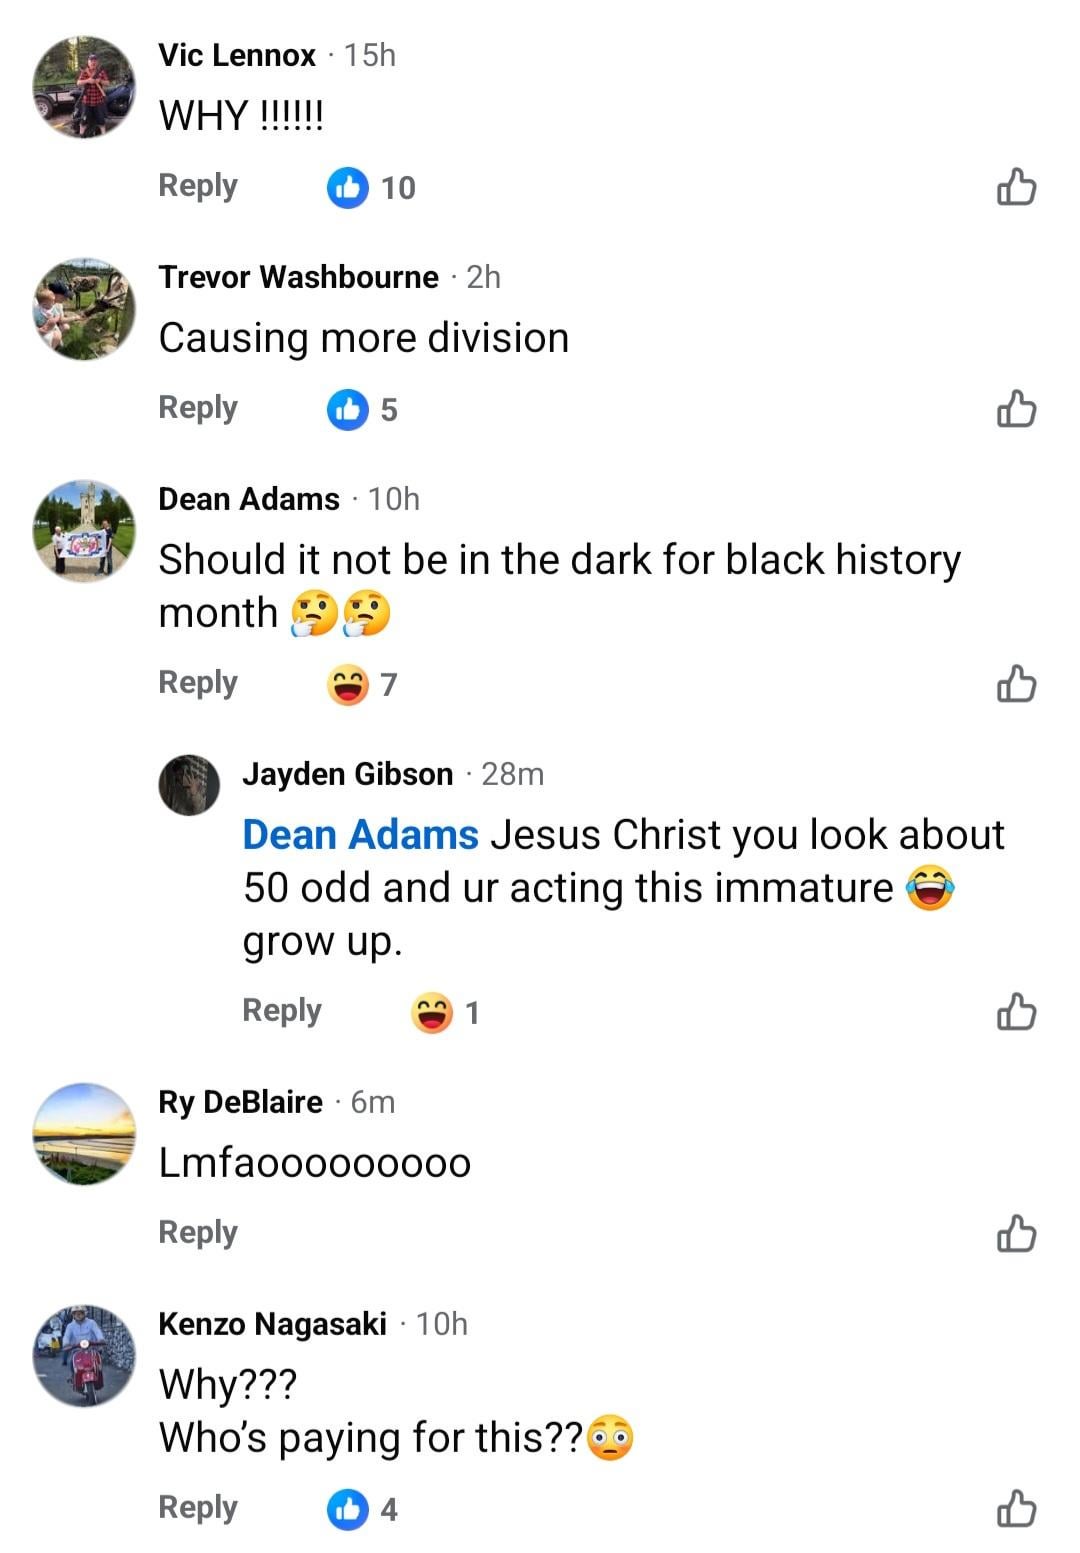View the haha reaction on Jayden Gibson's reply

click(x=445, y=1012)
